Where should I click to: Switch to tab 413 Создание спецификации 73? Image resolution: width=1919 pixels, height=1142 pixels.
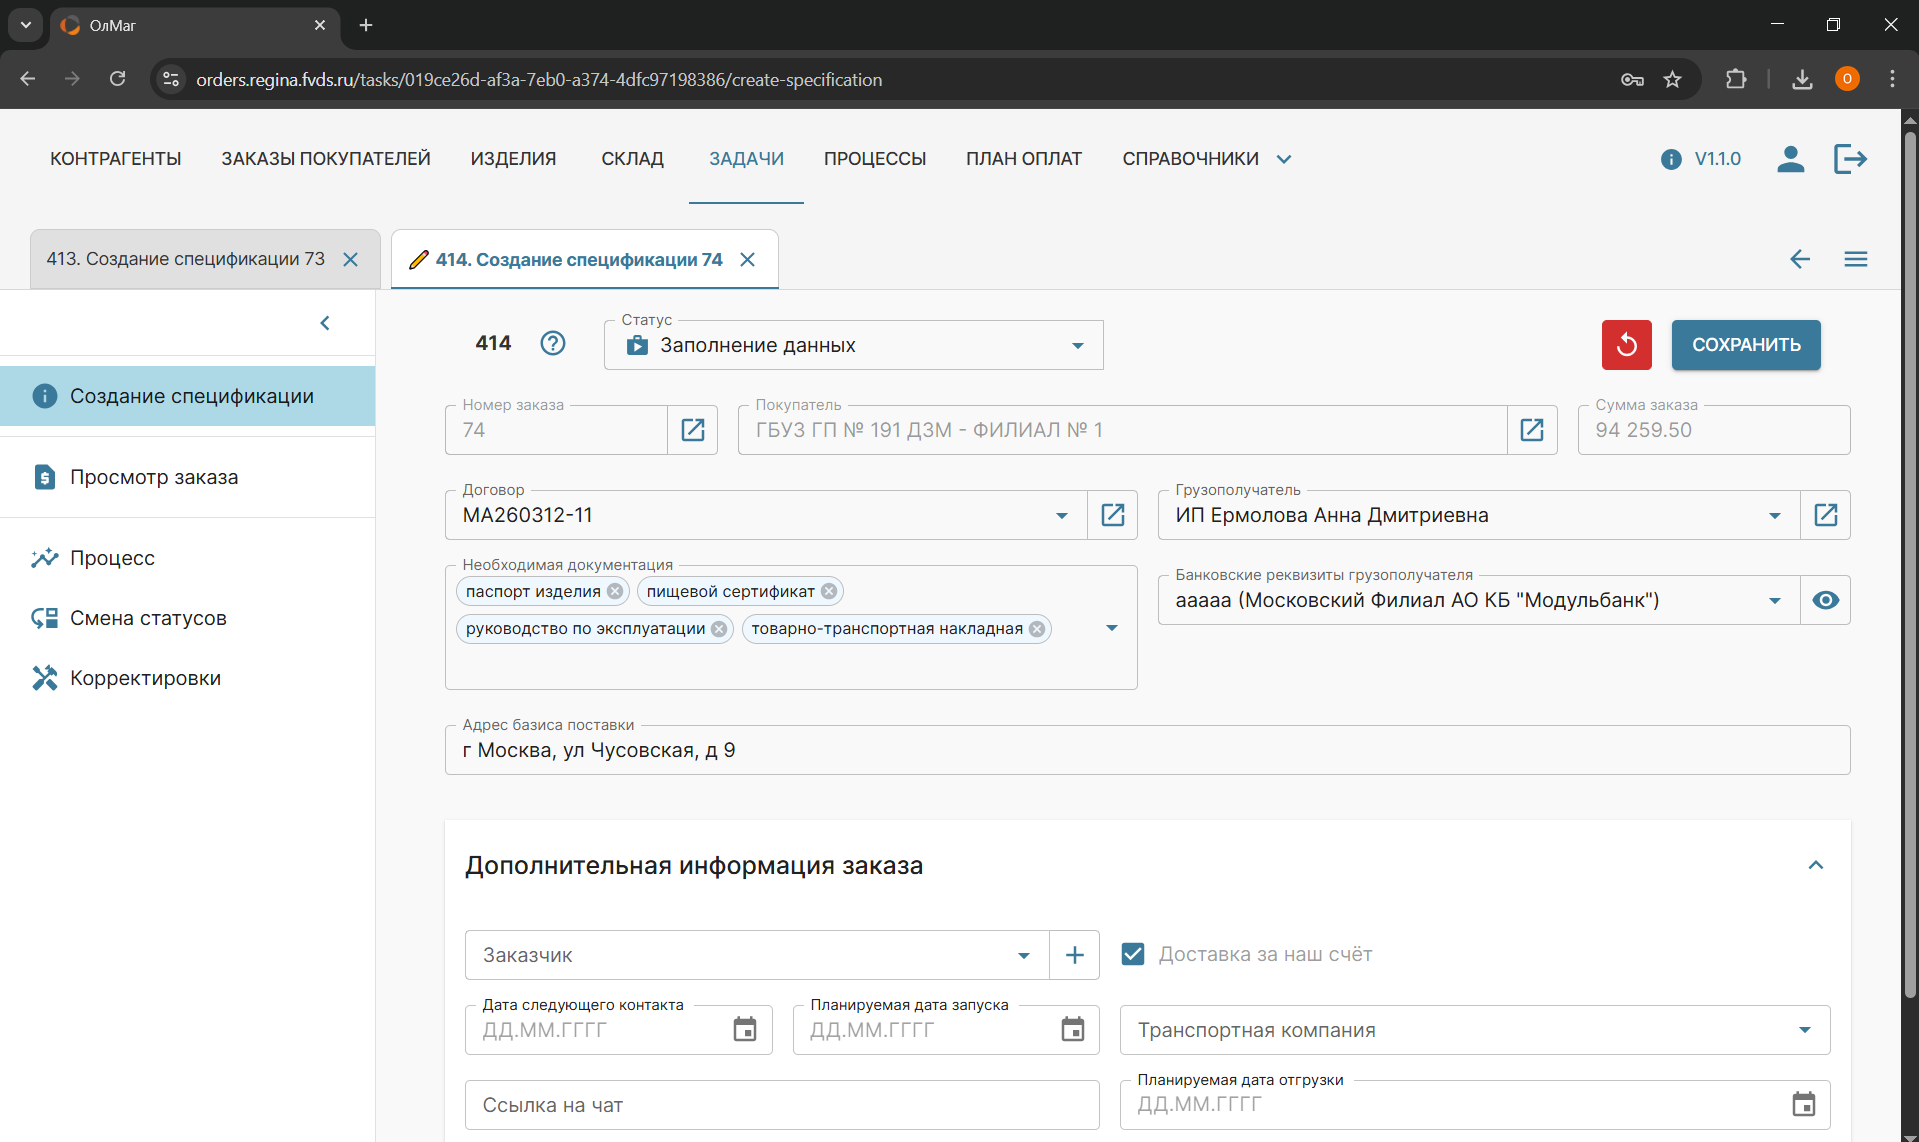[186, 259]
